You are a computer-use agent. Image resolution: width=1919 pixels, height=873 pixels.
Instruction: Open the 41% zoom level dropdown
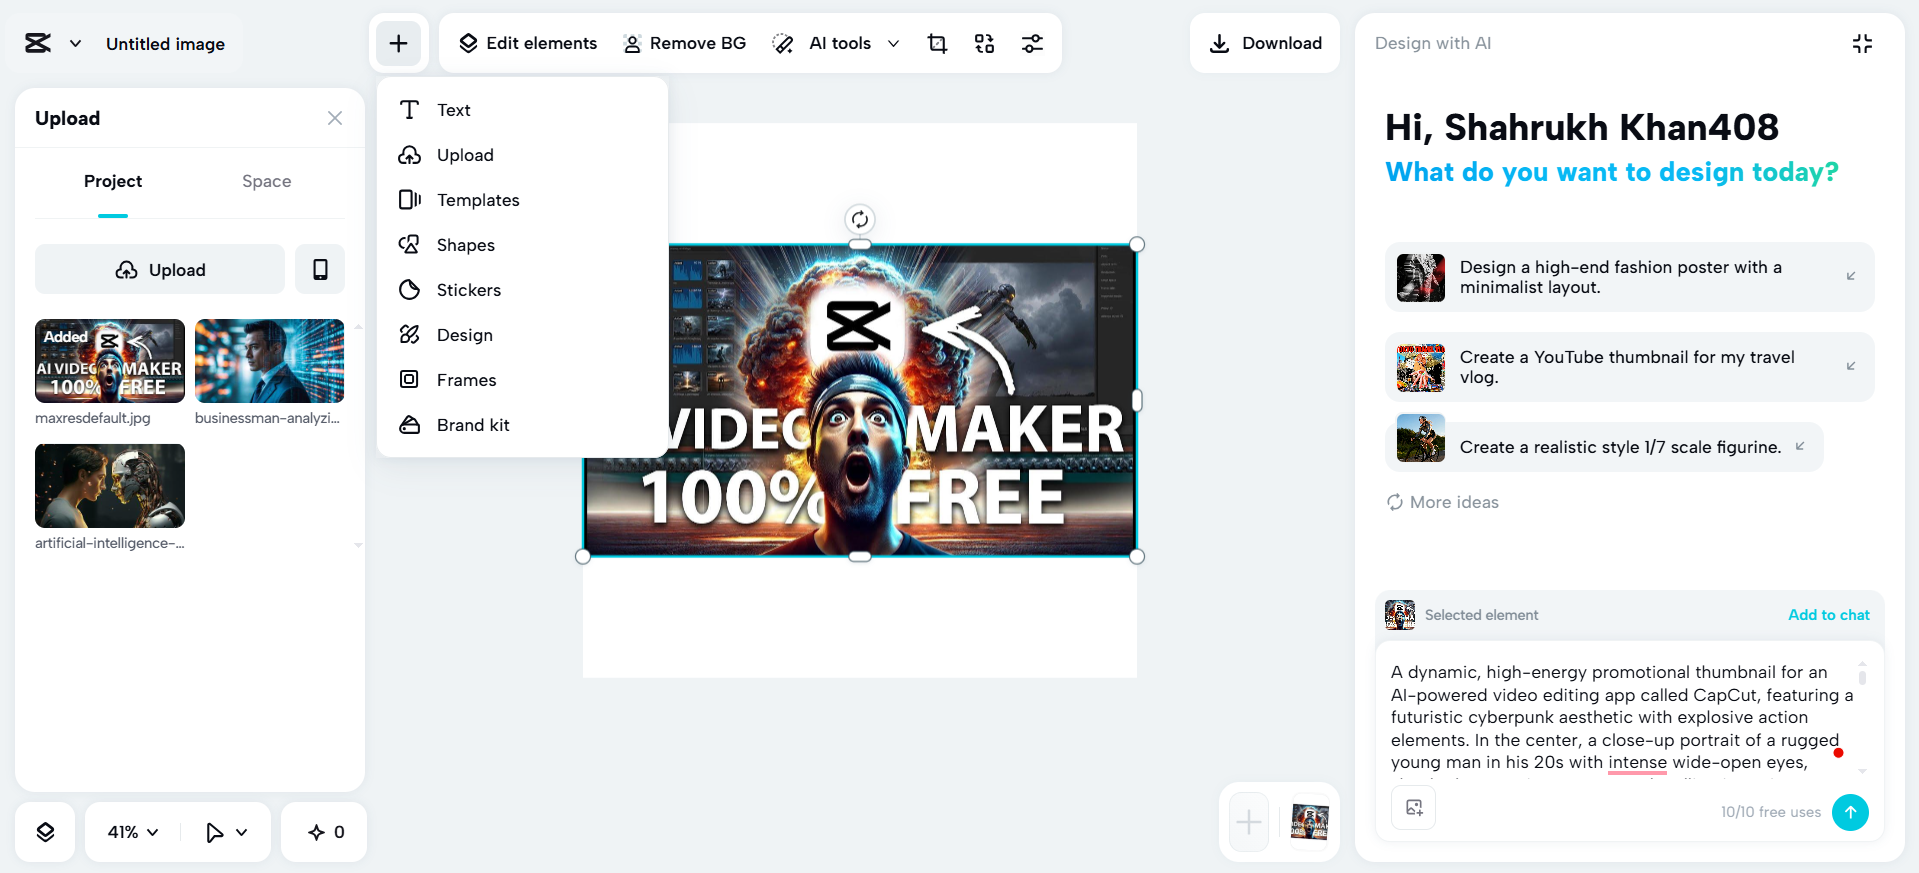pyautogui.click(x=133, y=832)
